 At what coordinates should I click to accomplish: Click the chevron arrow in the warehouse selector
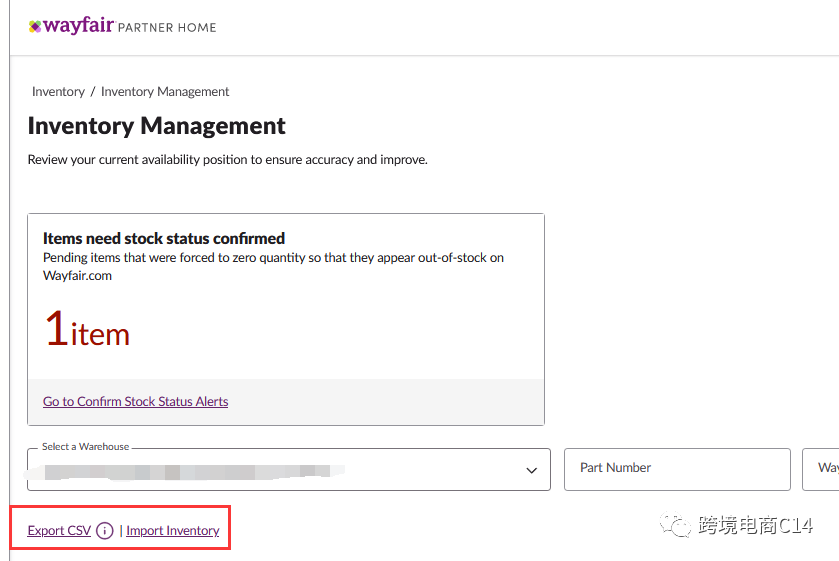click(x=532, y=470)
